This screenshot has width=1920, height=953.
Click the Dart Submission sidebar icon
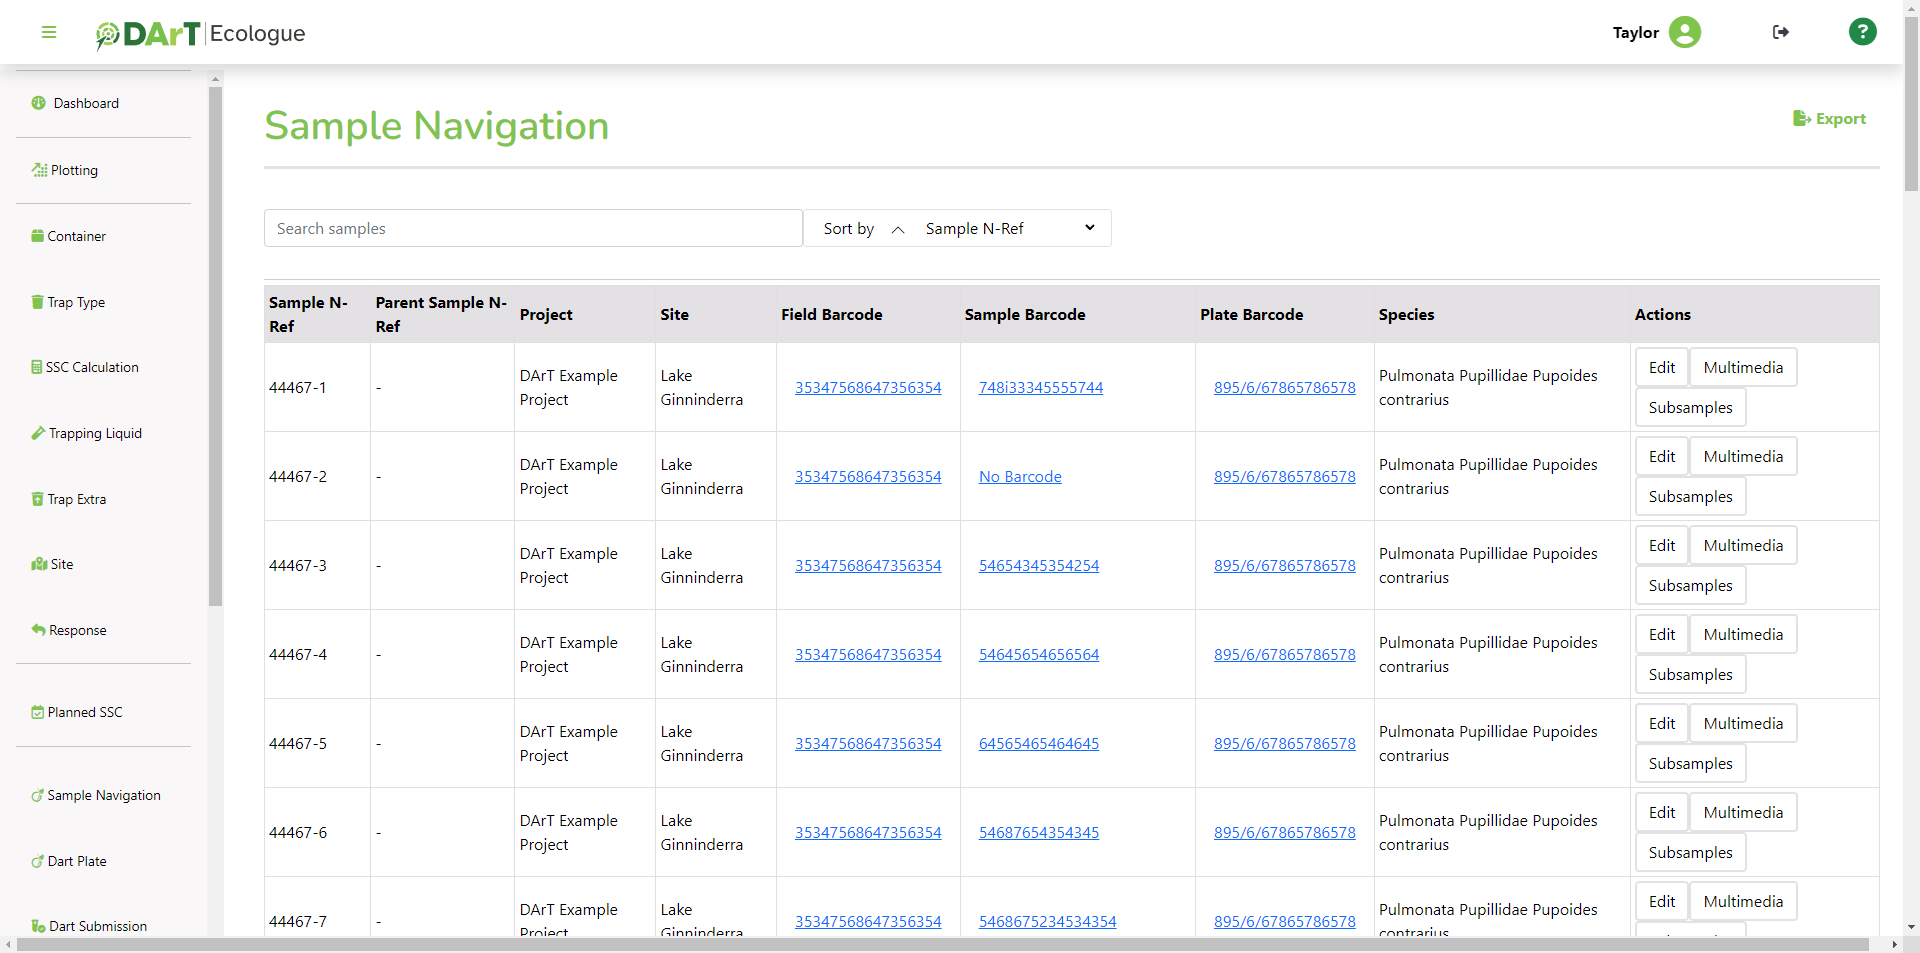pyautogui.click(x=38, y=926)
